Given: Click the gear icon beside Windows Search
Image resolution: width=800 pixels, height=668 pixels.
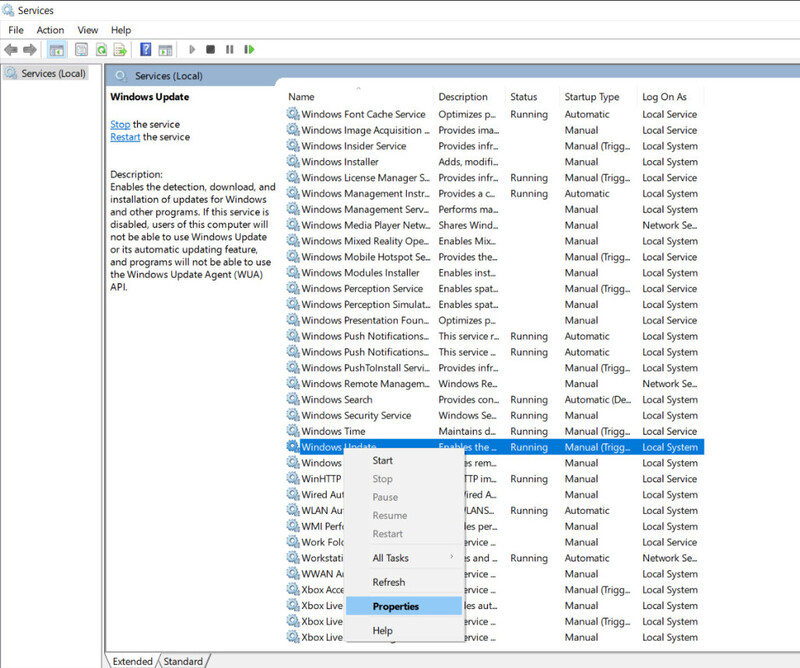Looking at the screenshot, I should tap(292, 399).
